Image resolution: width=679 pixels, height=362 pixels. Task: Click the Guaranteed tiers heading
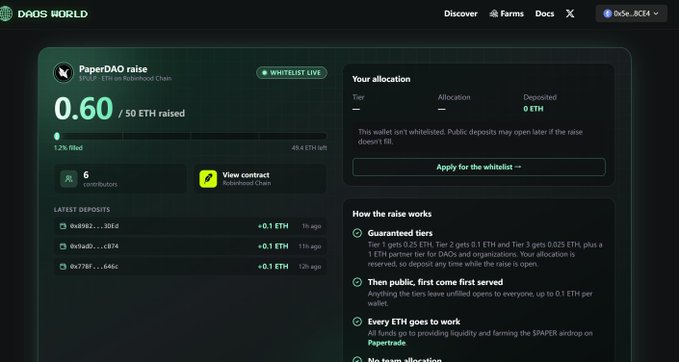(x=400, y=233)
